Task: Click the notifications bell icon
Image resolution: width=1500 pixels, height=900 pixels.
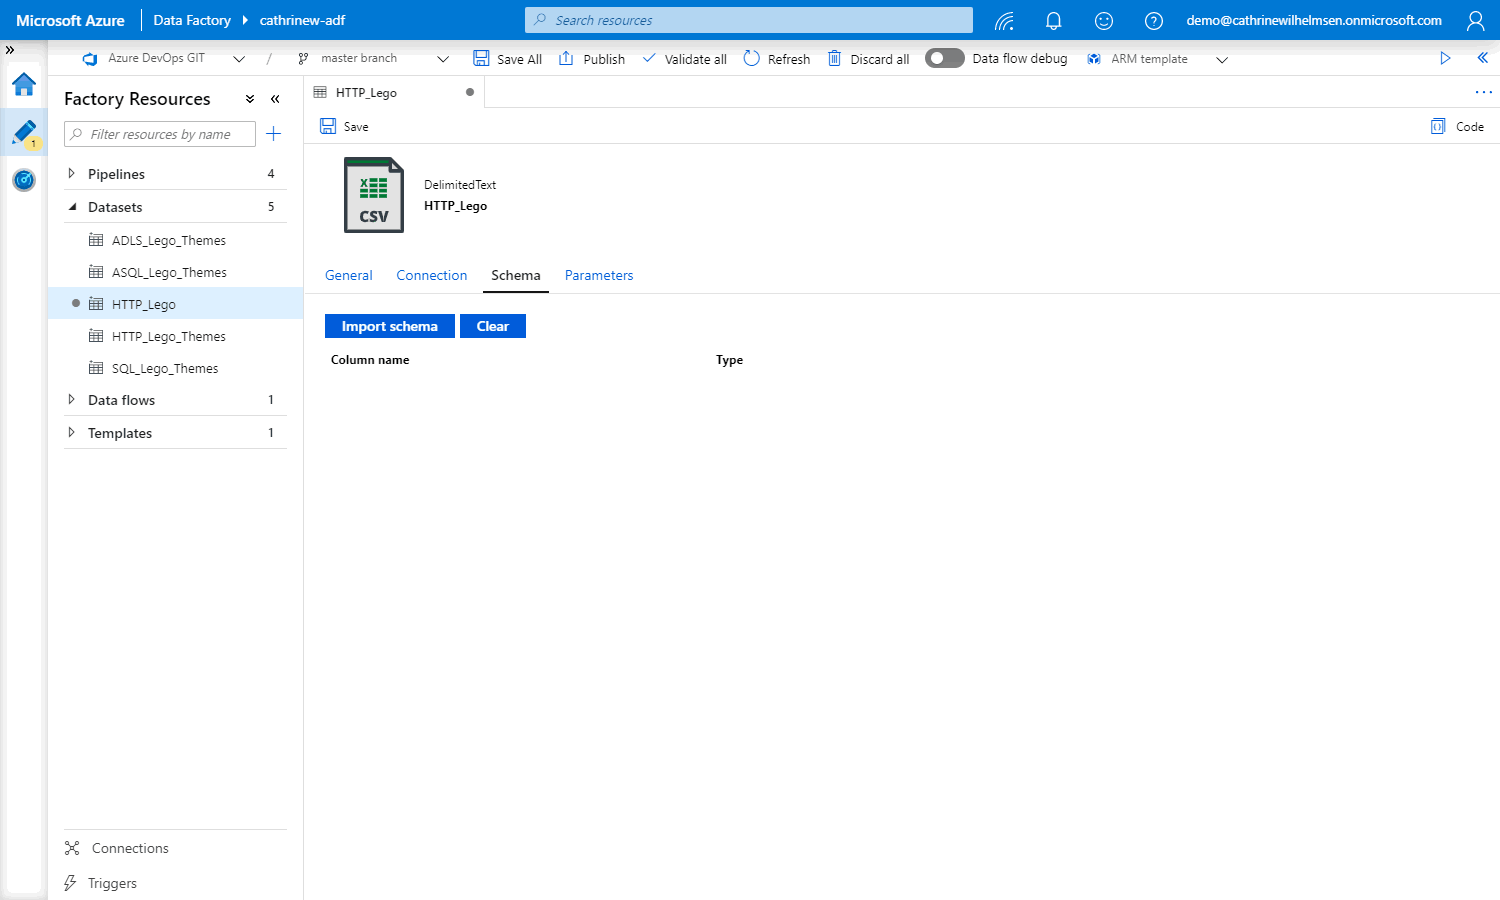Action: click(1053, 20)
